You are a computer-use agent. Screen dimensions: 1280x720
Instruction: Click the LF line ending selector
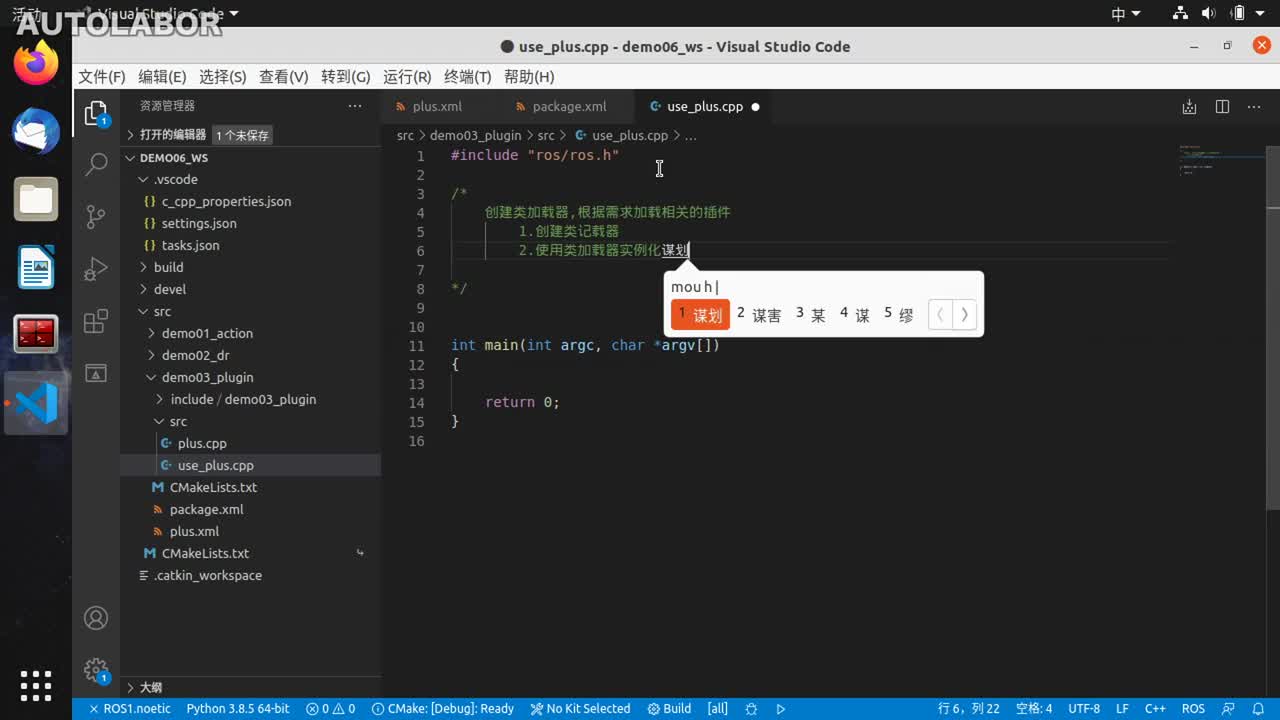(1123, 708)
